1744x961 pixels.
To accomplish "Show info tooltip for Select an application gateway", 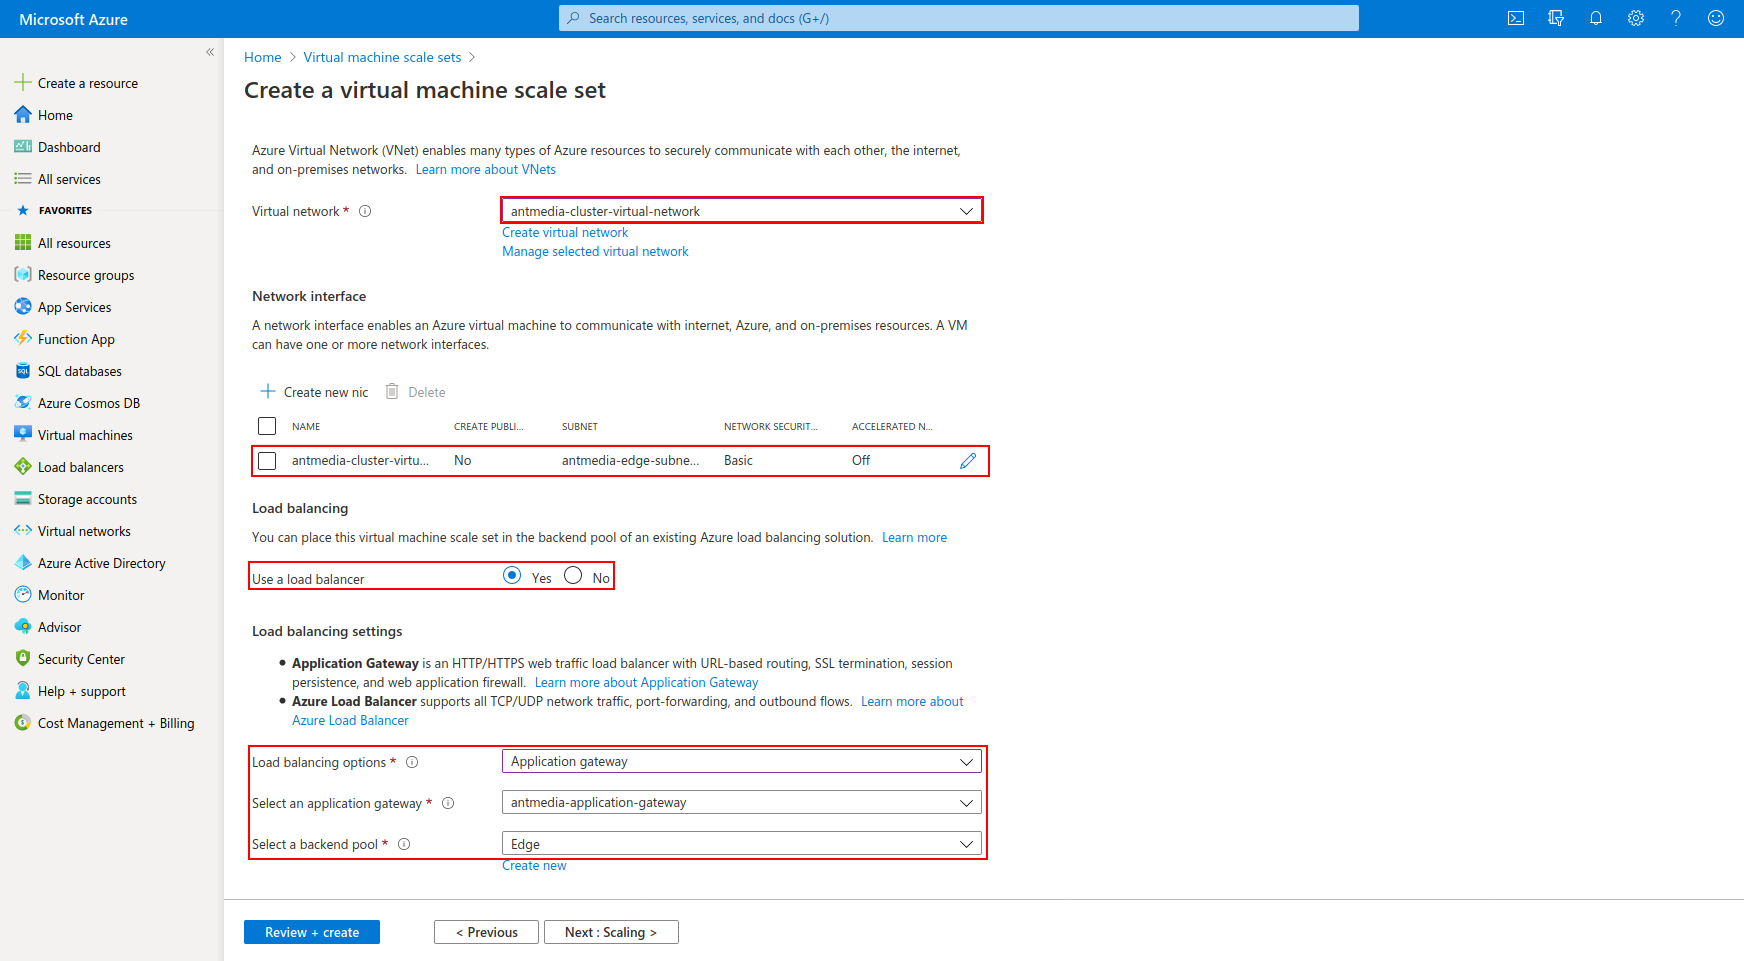I will pyautogui.click(x=448, y=803).
